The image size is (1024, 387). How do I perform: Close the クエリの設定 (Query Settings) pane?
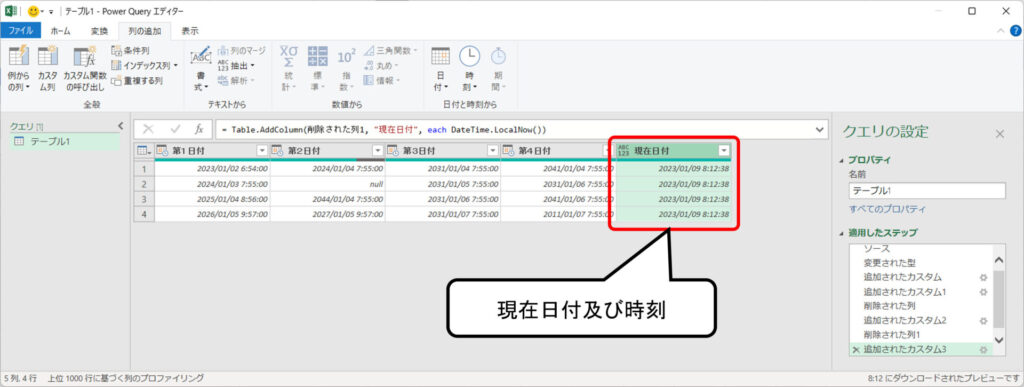pyautogui.click(x=1000, y=134)
